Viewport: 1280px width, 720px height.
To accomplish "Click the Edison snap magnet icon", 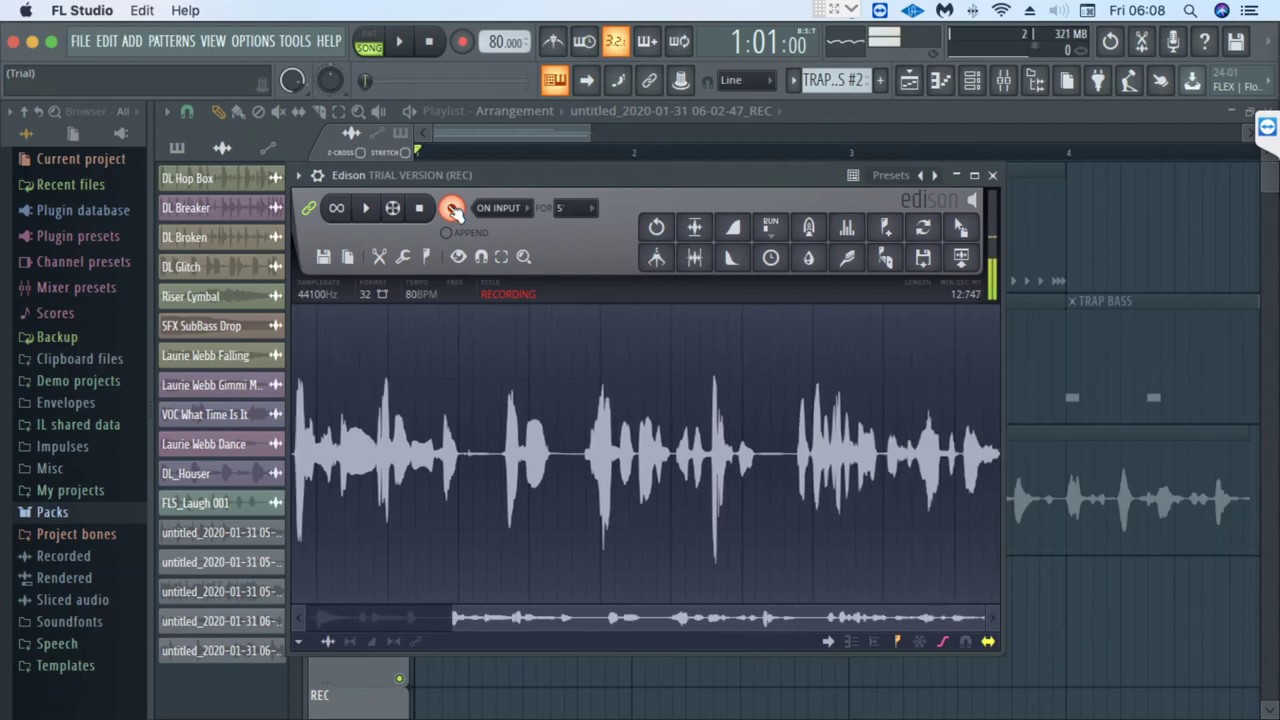I will (x=481, y=257).
